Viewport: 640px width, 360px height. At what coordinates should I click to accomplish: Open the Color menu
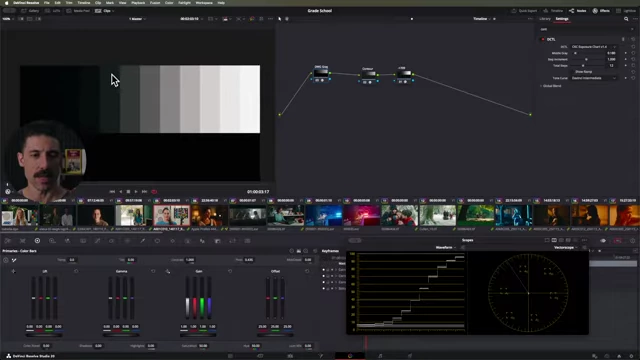pyautogui.click(x=169, y=3)
